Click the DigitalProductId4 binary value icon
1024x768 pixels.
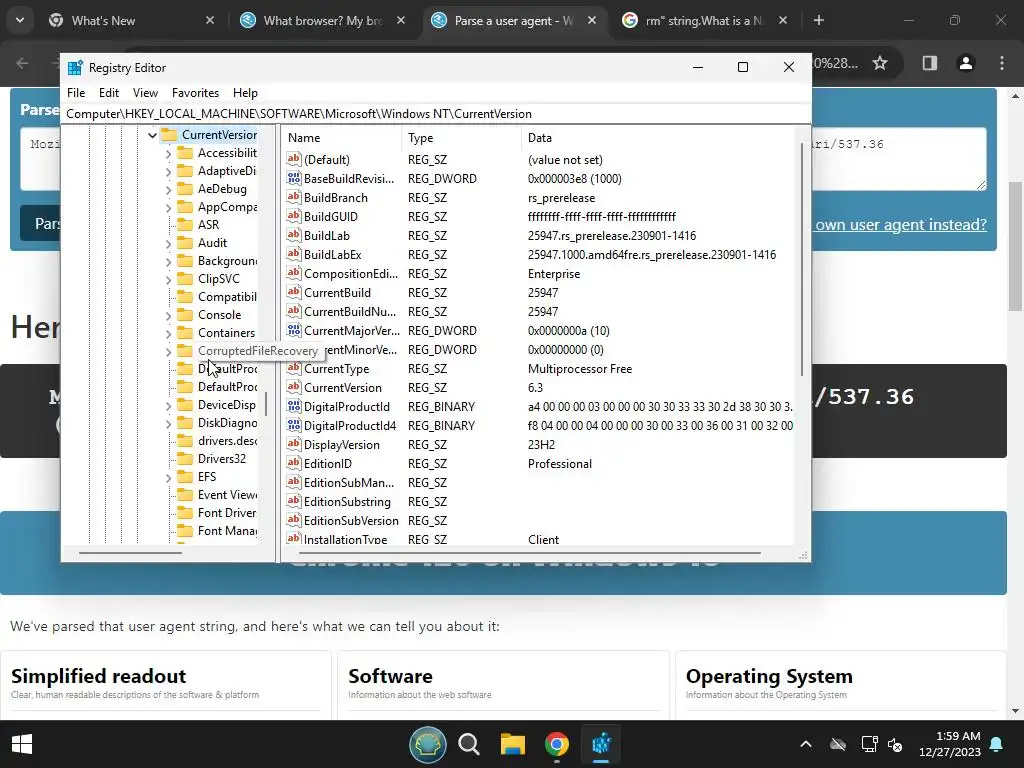point(294,425)
